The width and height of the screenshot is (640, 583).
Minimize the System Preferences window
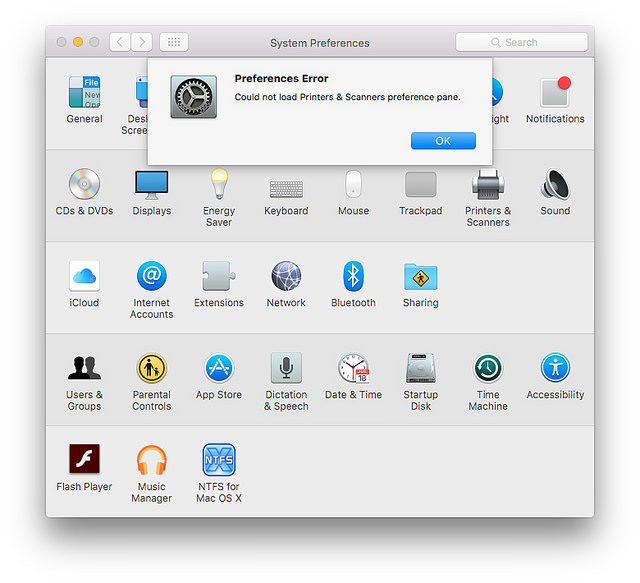click(x=78, y=42)
